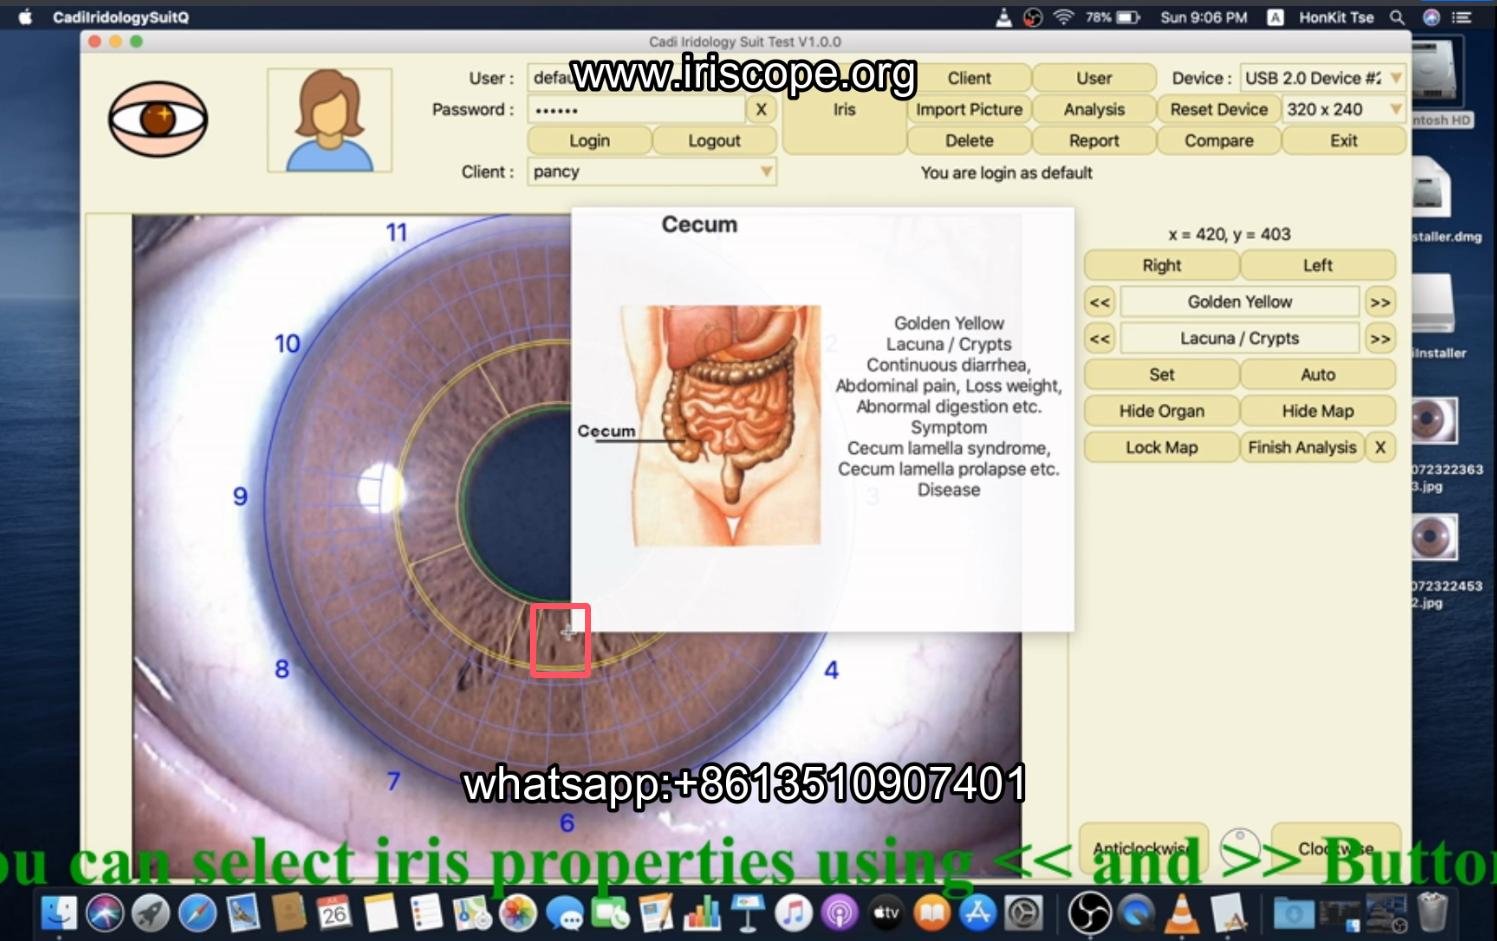The image size is (1497, 941).
Task: Open Reminders in the Dock
Action: click(x=427, y=912)
